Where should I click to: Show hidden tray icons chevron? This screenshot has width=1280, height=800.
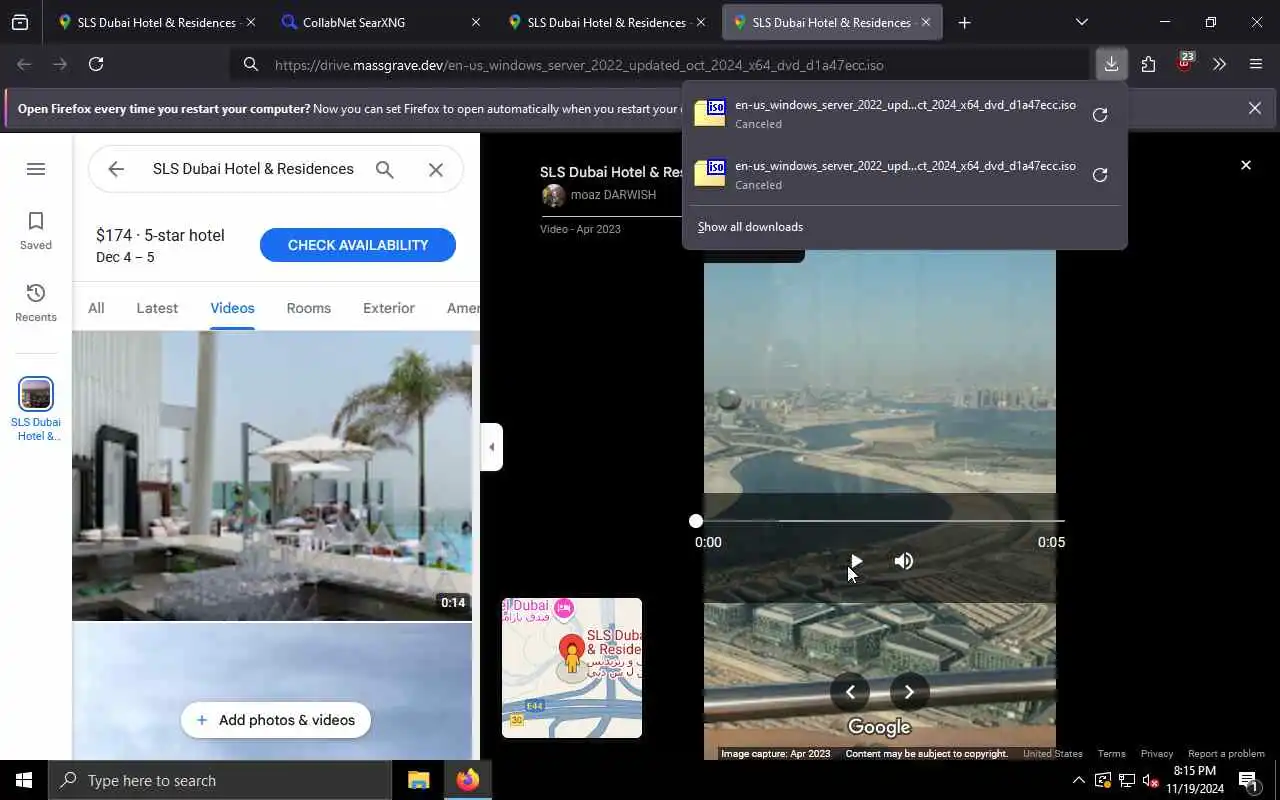coord(1078,780)
